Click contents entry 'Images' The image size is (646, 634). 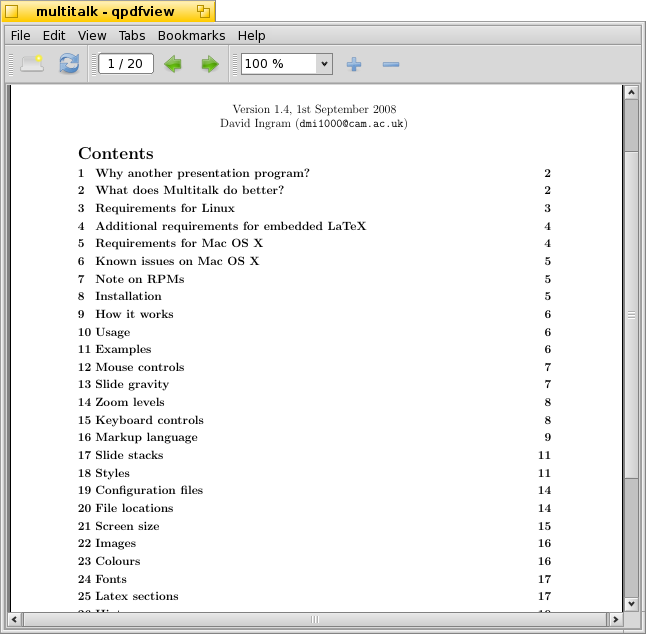tap(115, 544)
